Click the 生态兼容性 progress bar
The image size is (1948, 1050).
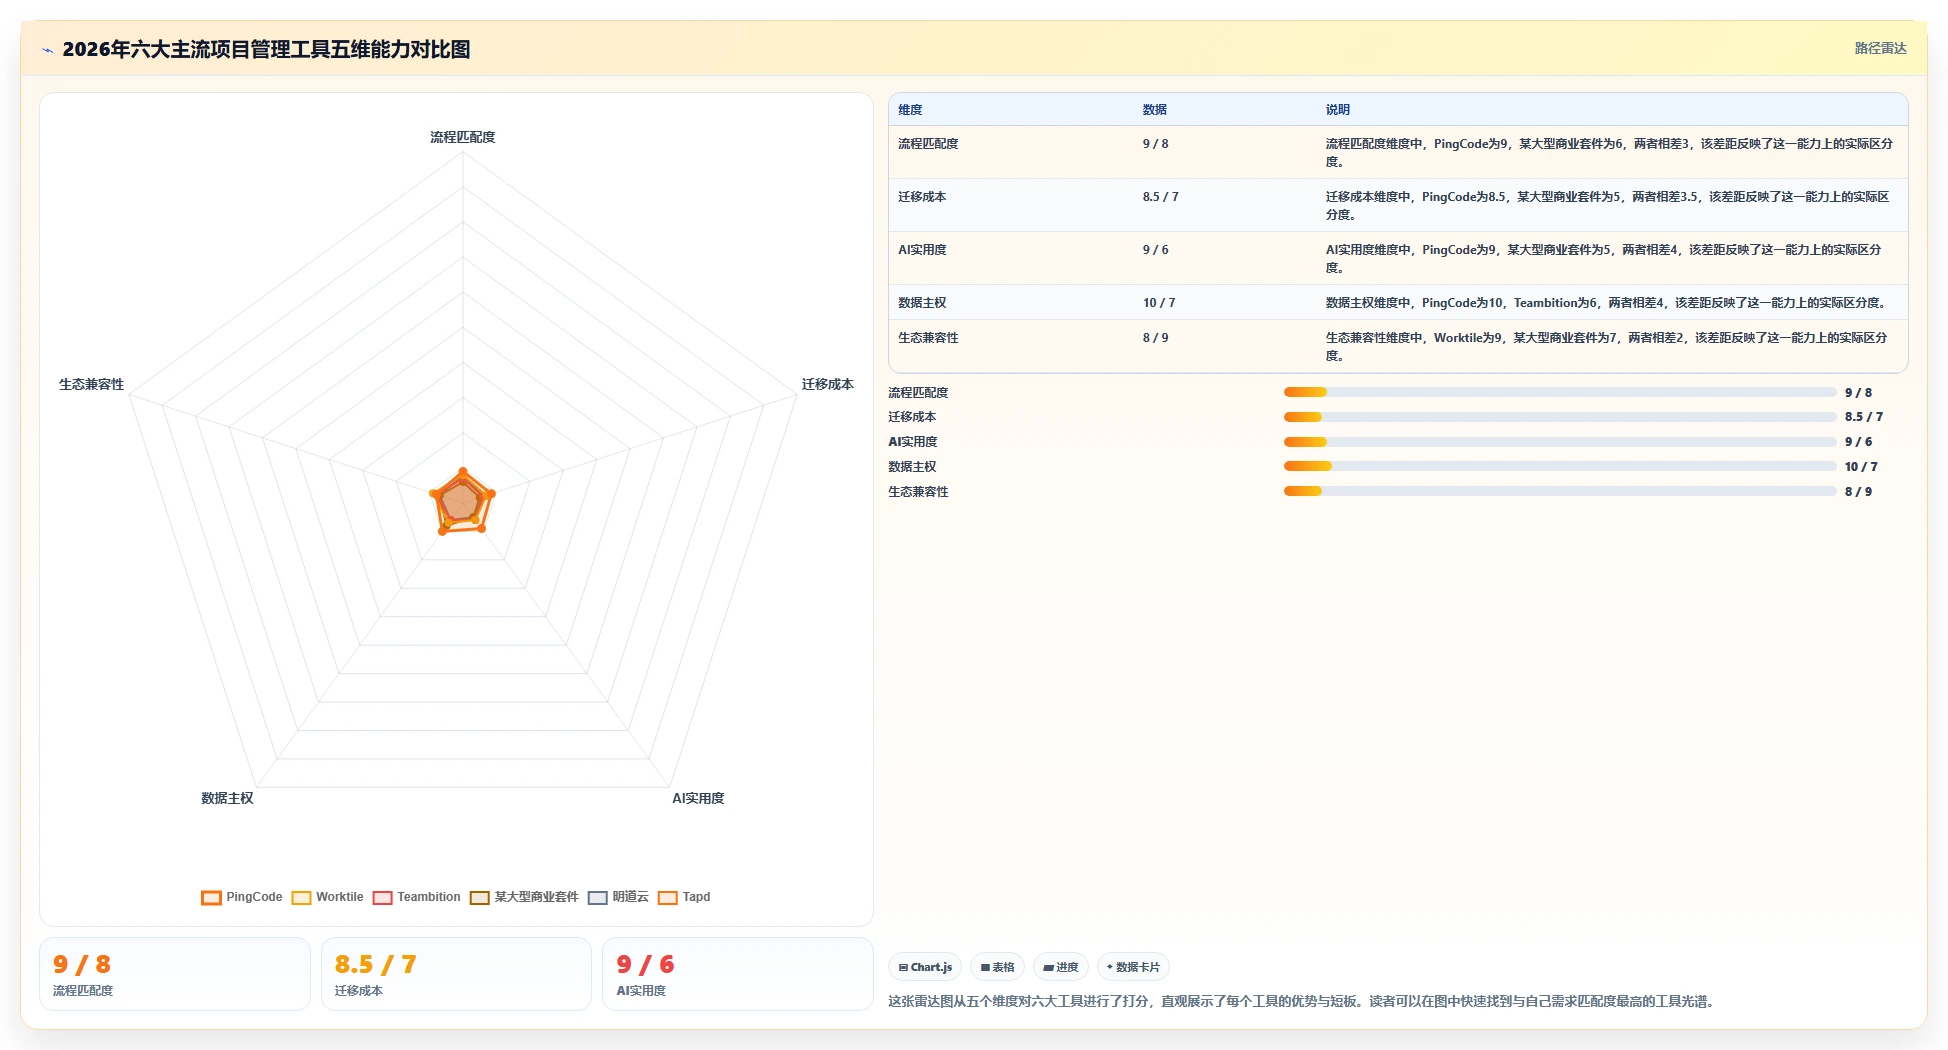click(1560, 491)
